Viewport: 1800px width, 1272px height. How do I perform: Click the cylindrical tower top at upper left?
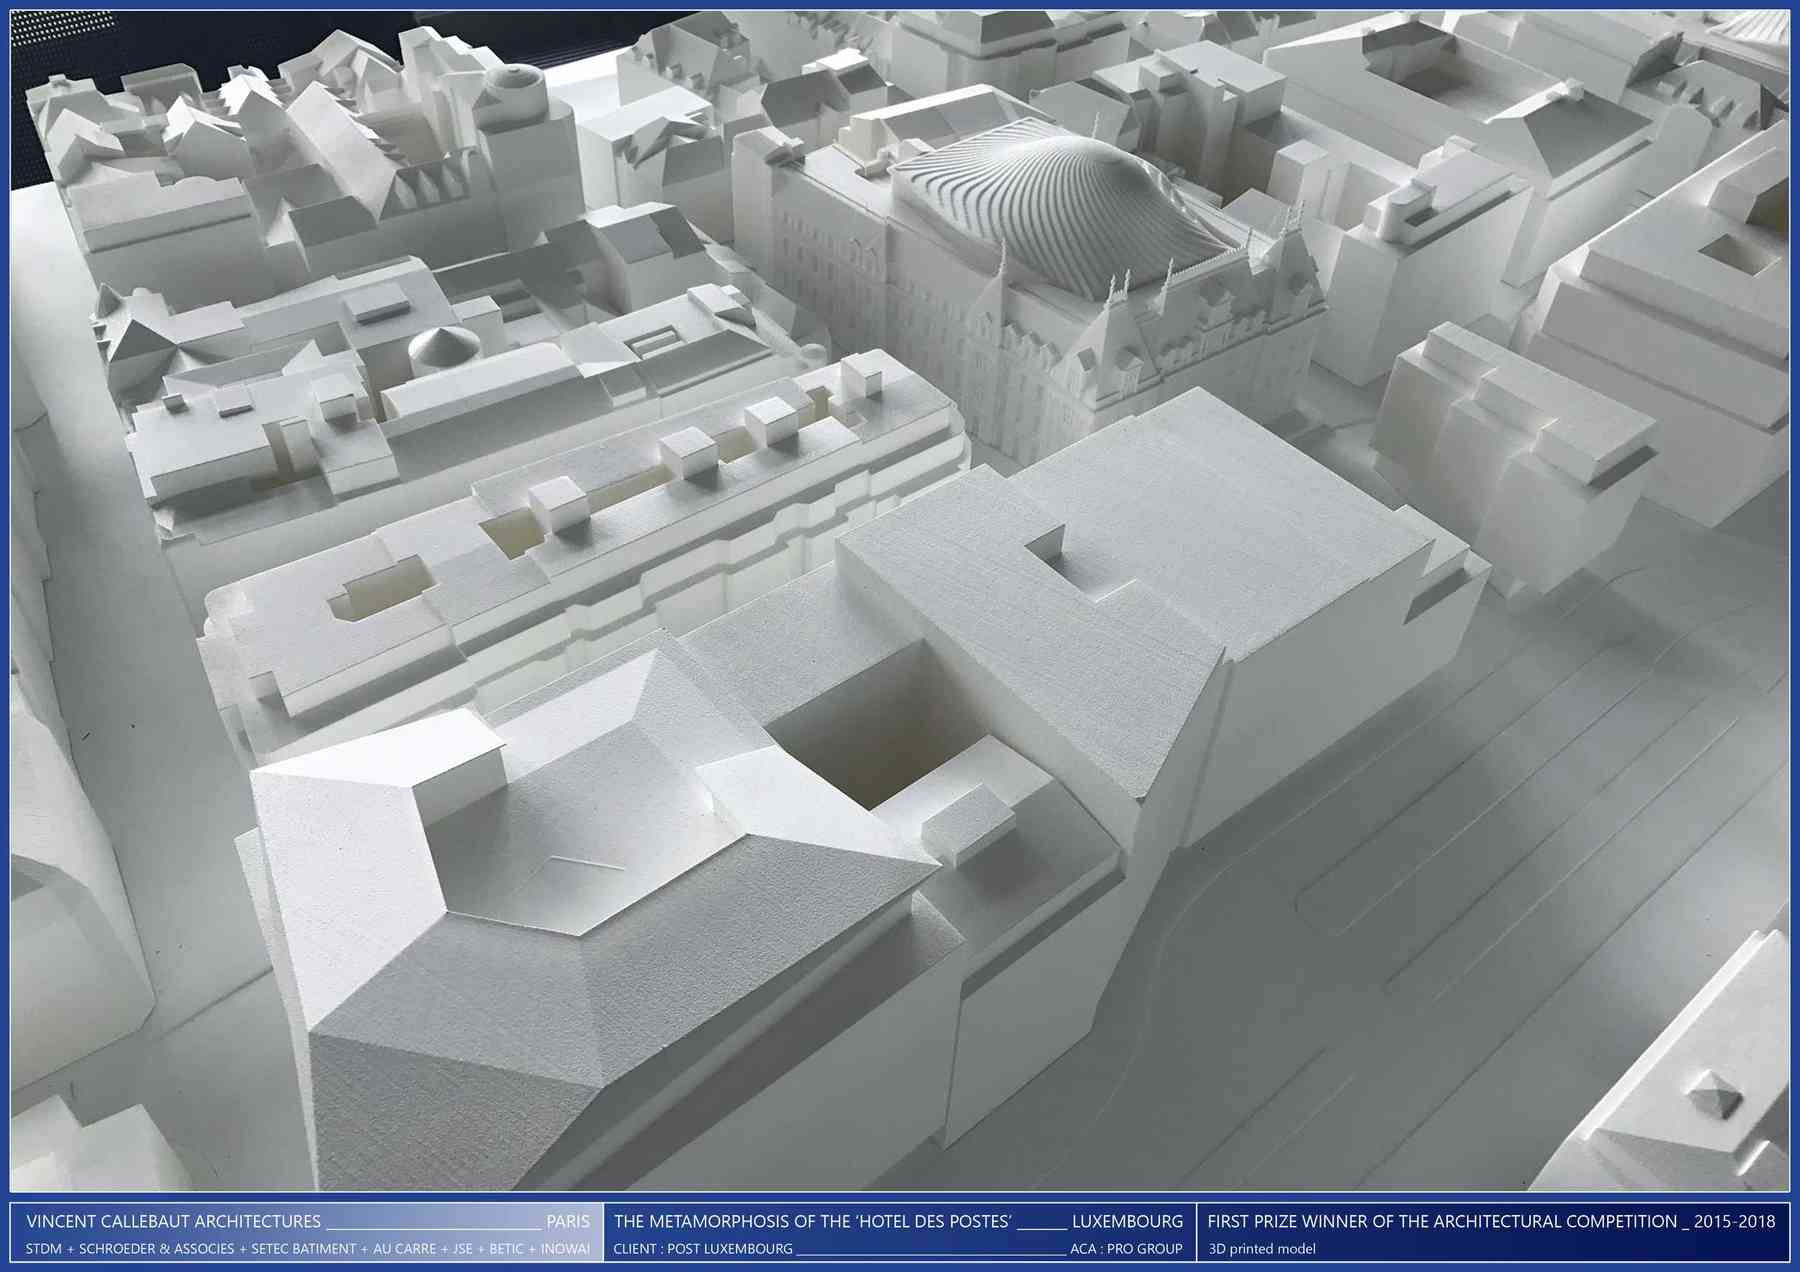(514, 87)
